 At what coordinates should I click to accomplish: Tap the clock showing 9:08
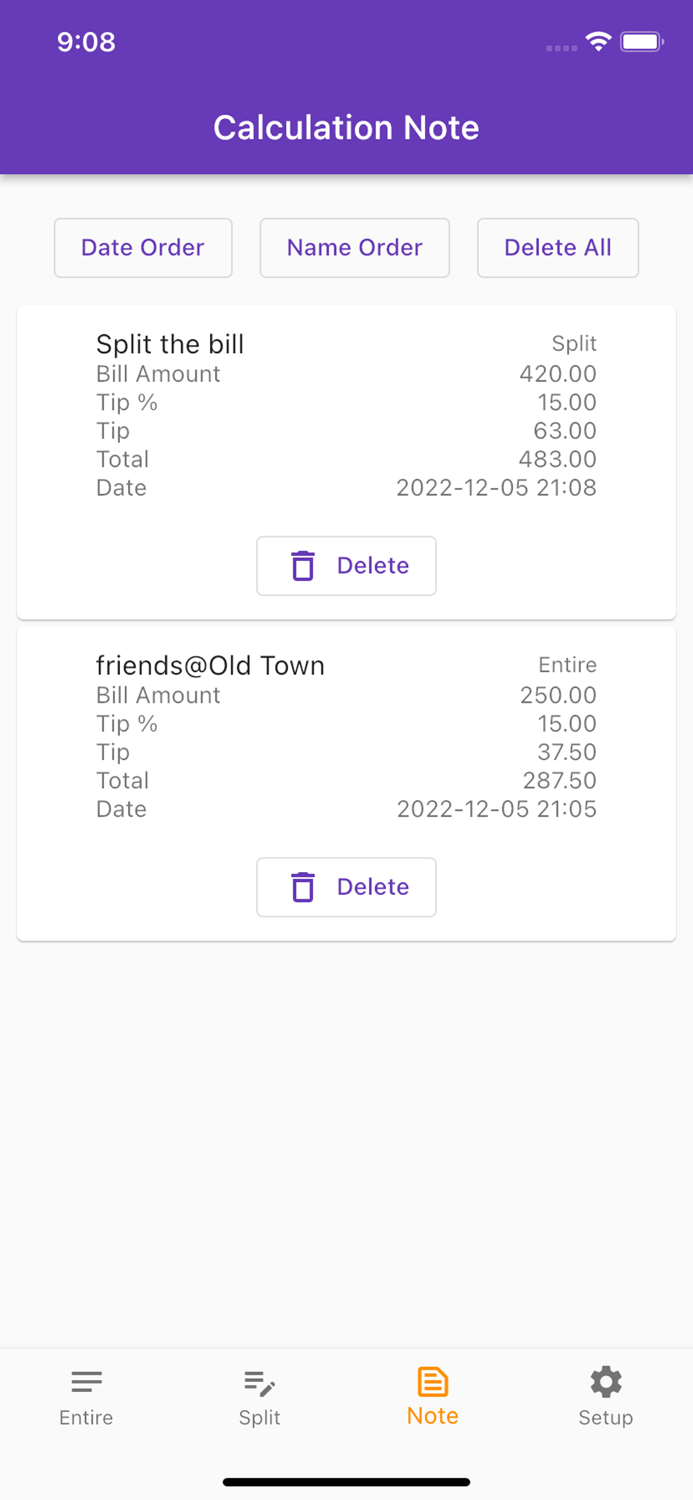86,42
